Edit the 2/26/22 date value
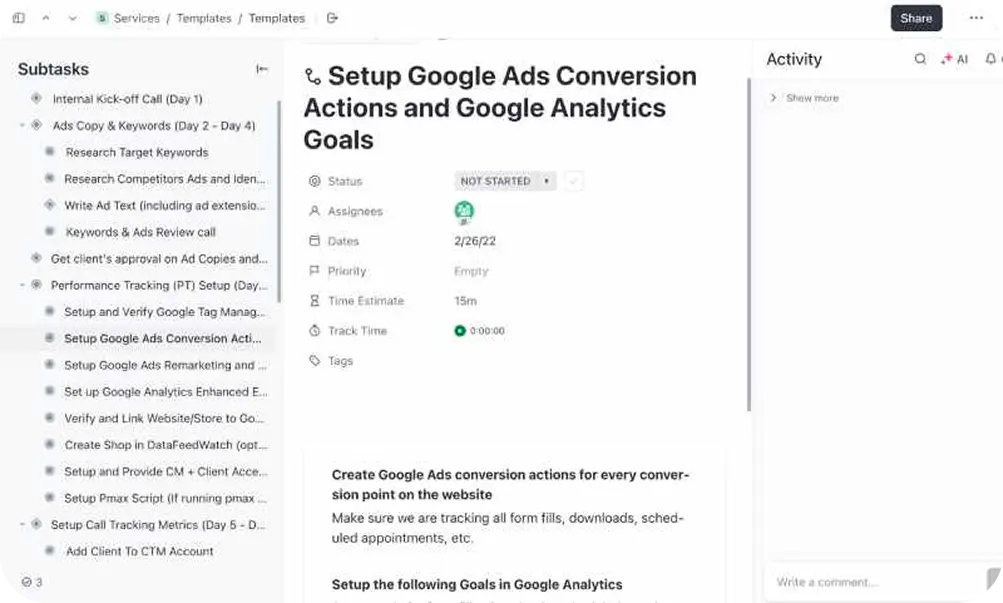This screenshot has height=603, width=1003. pos(475,241)
